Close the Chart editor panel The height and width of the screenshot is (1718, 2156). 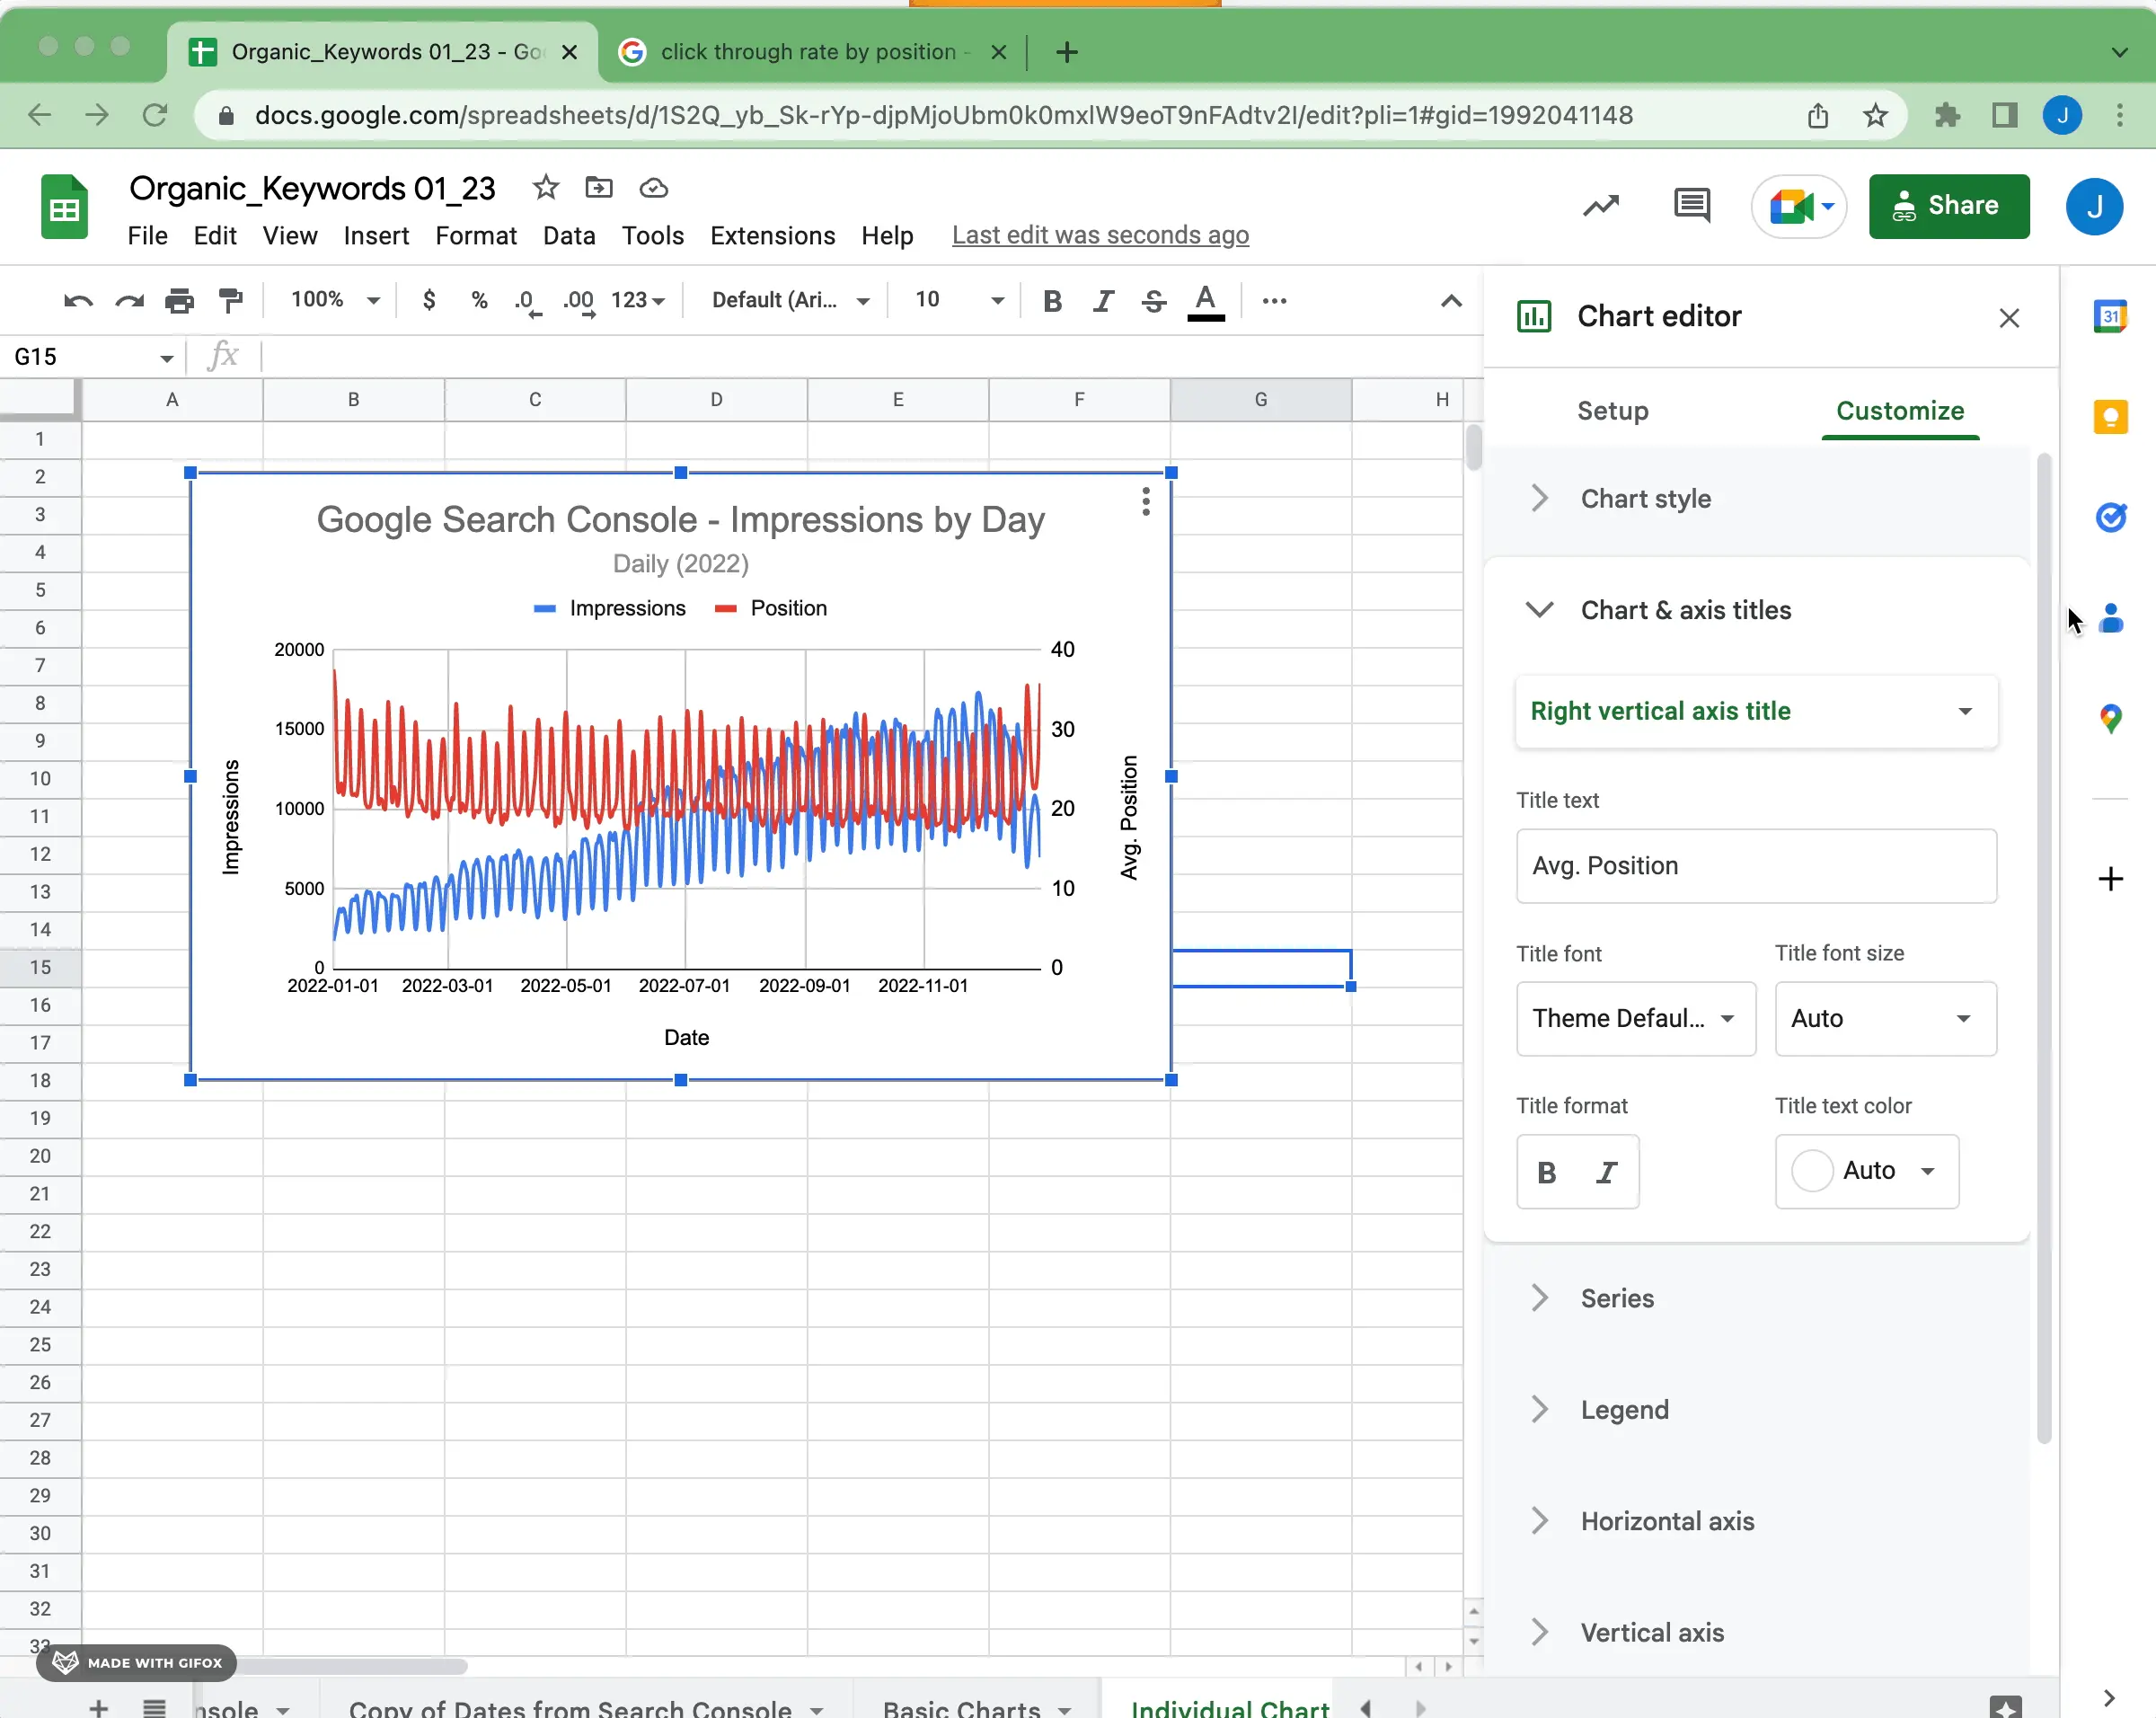click(2009, 315)
